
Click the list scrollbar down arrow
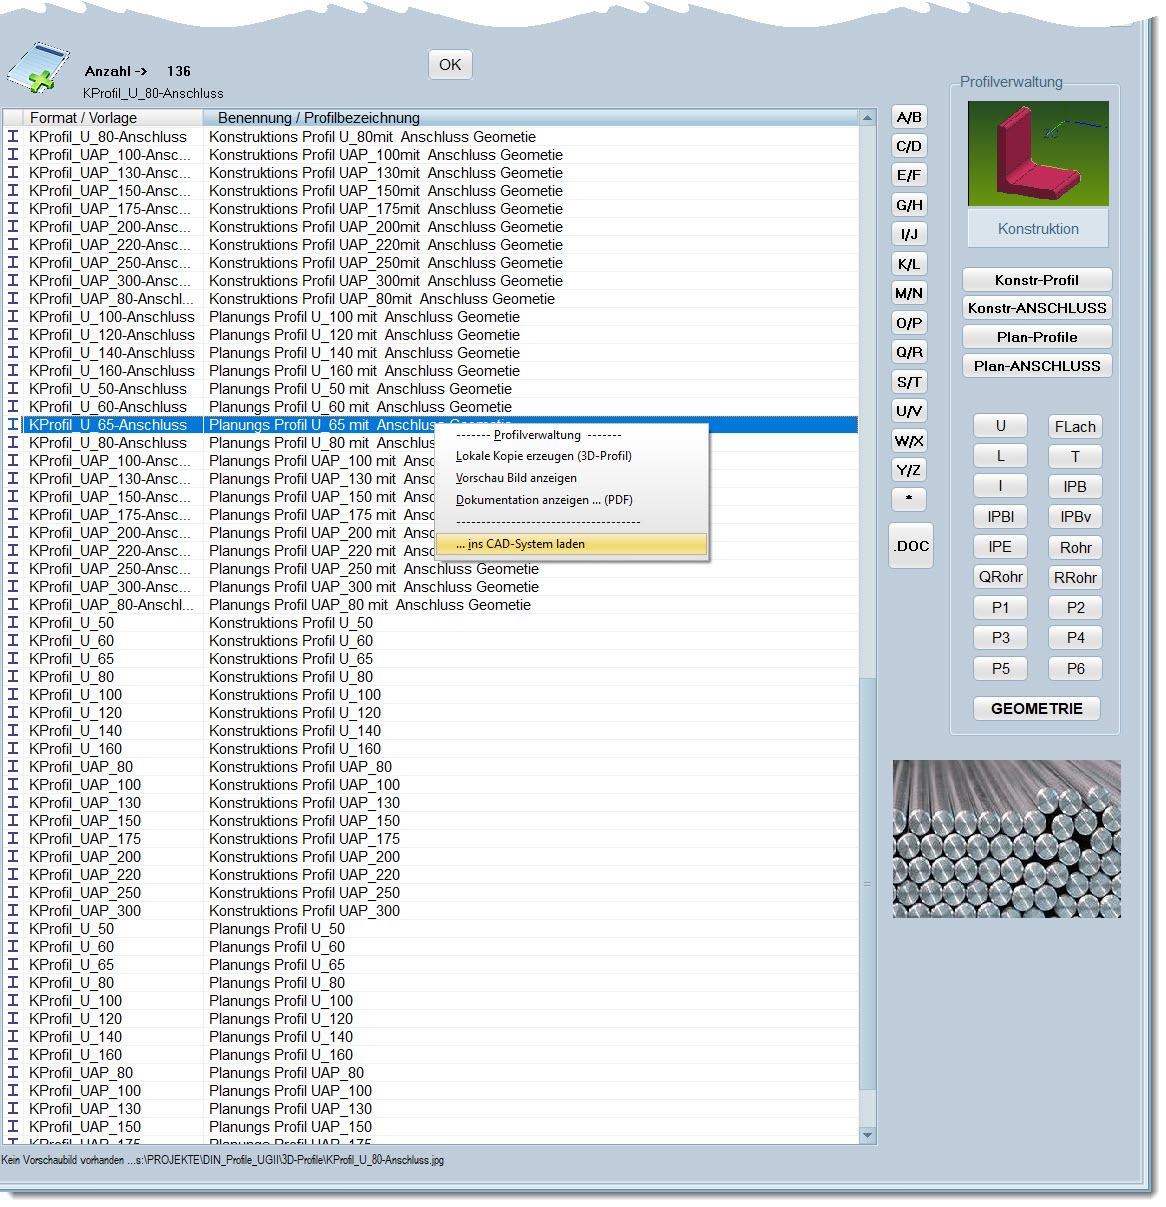(x=867, y=1135)
